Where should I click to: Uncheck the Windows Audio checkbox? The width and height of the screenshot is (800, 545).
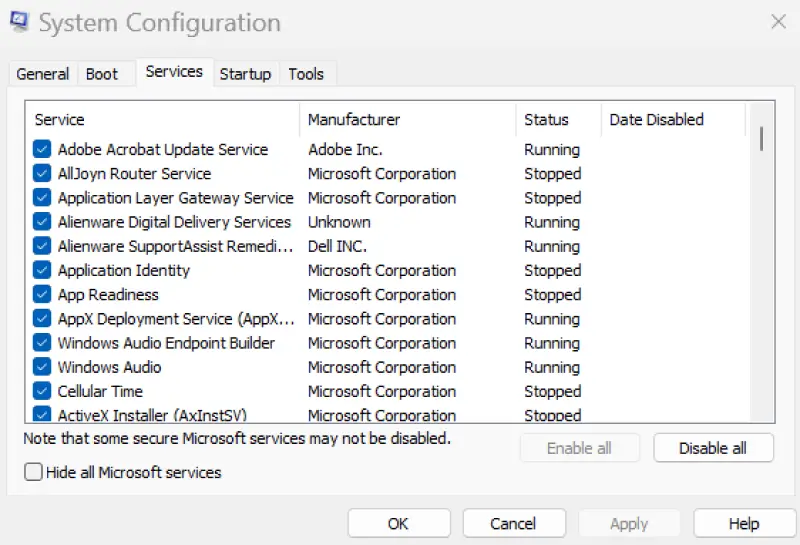42,367
